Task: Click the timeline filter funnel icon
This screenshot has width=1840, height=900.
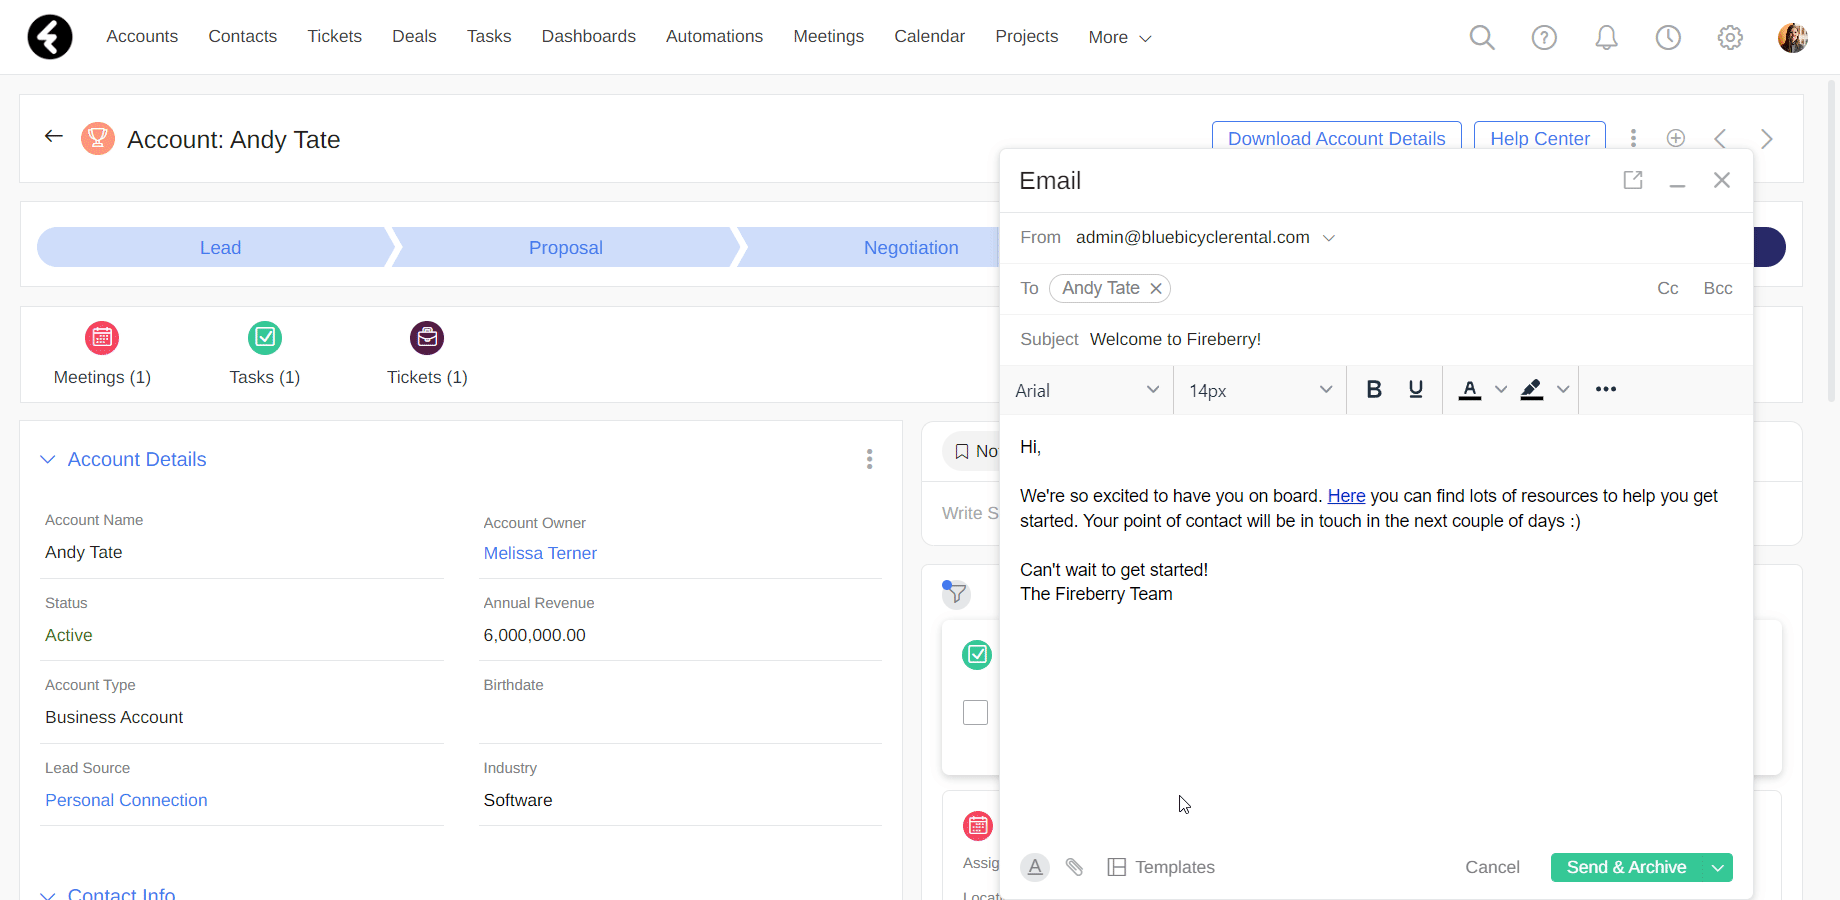Action: pyautogui.click(x=956, y=593)
